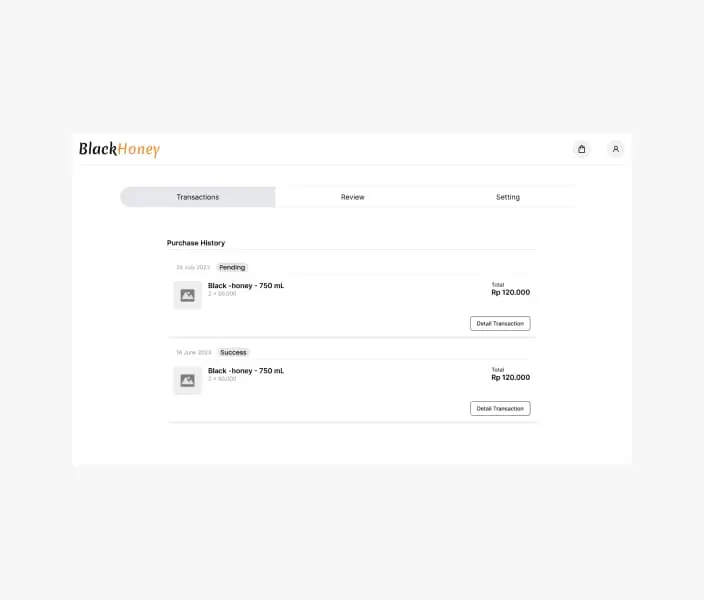Click the Pending status badge
This screenshot has width=704, height=600.
(x=232, y=267)
